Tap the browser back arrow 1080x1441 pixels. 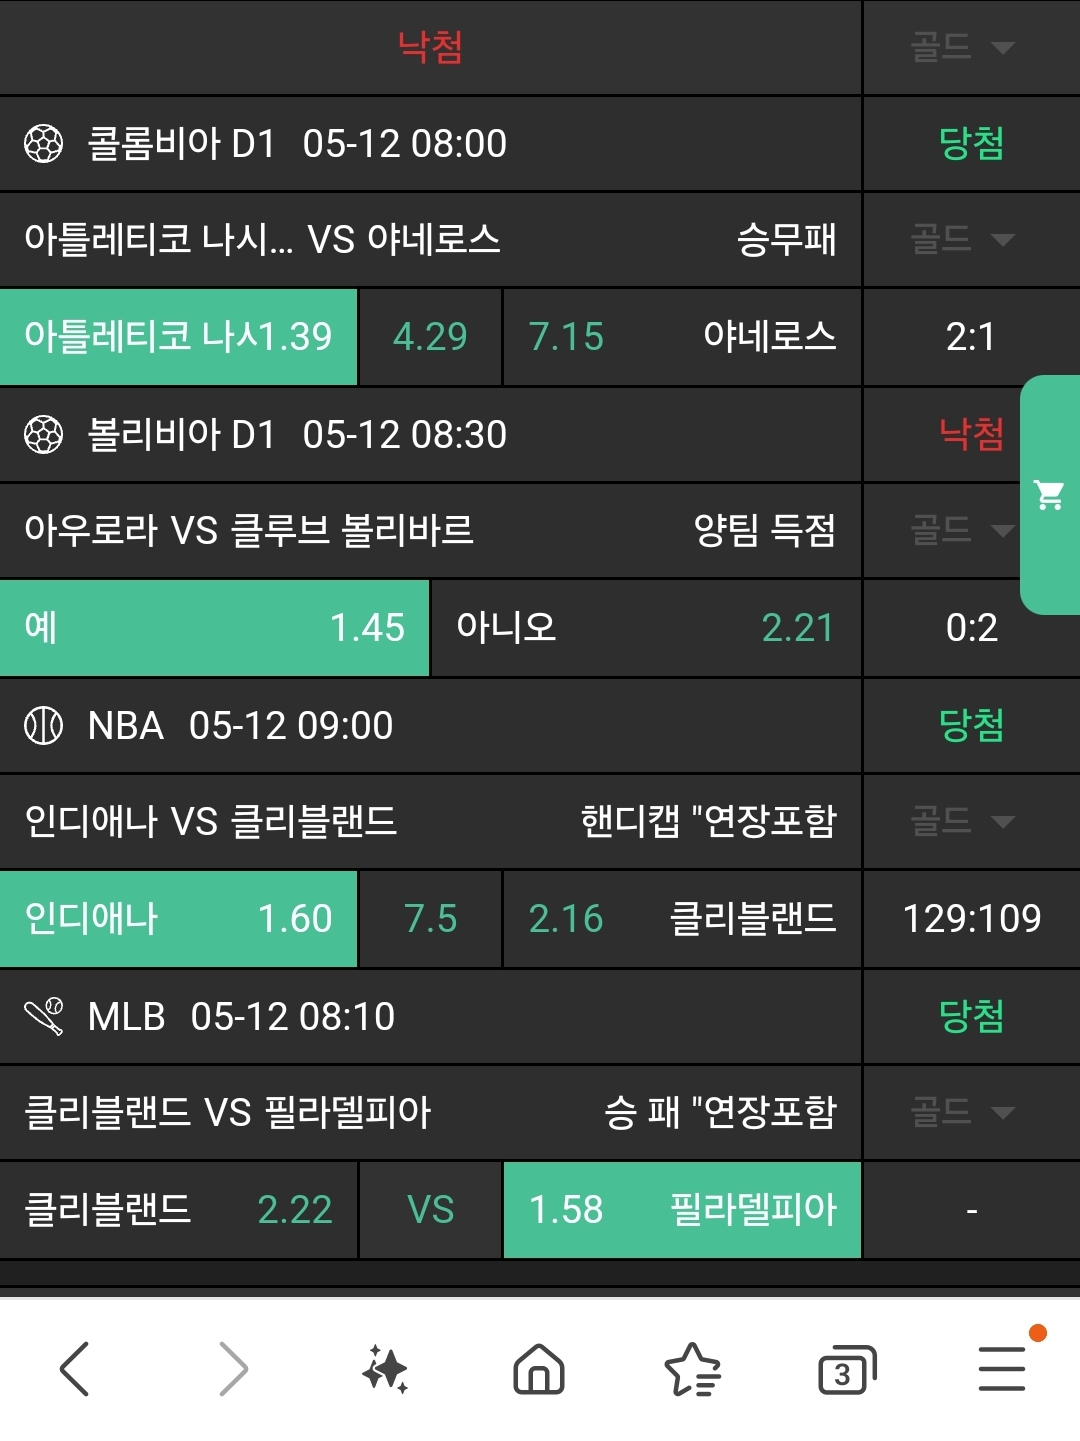pyautogui.click(x=75, y=1368)
